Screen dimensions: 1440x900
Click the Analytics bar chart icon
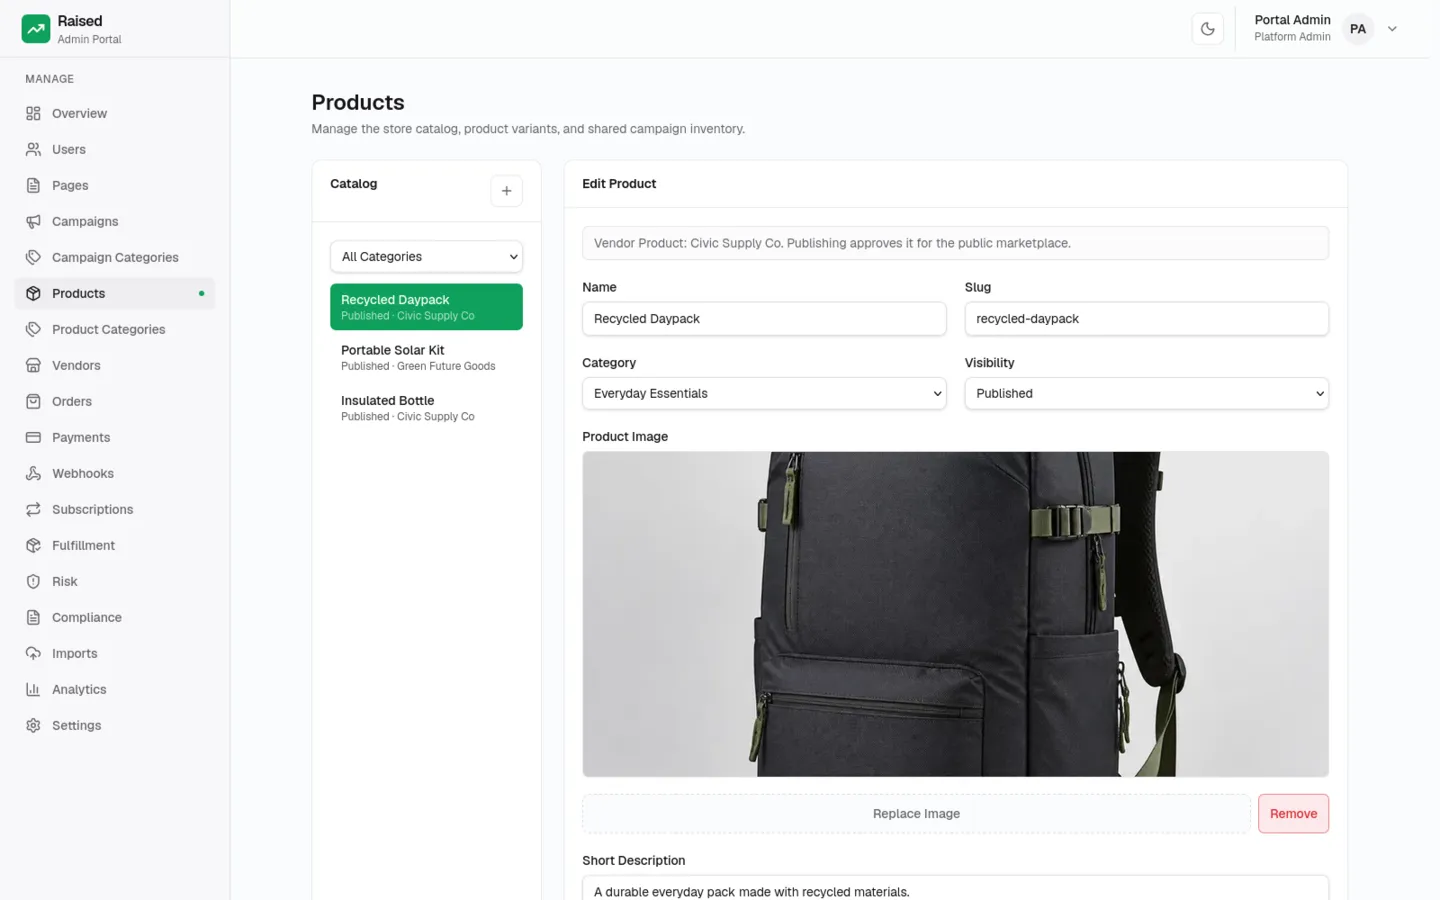click(x=33, y=689)
